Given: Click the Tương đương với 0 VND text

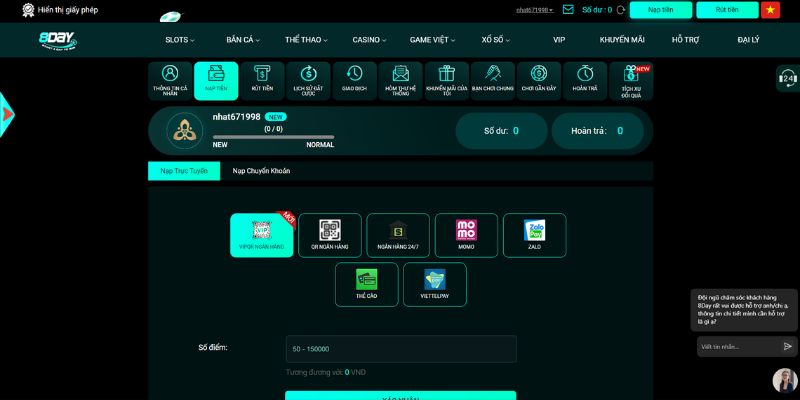Looking at the screenshot, I should click(x=326, y=372).
